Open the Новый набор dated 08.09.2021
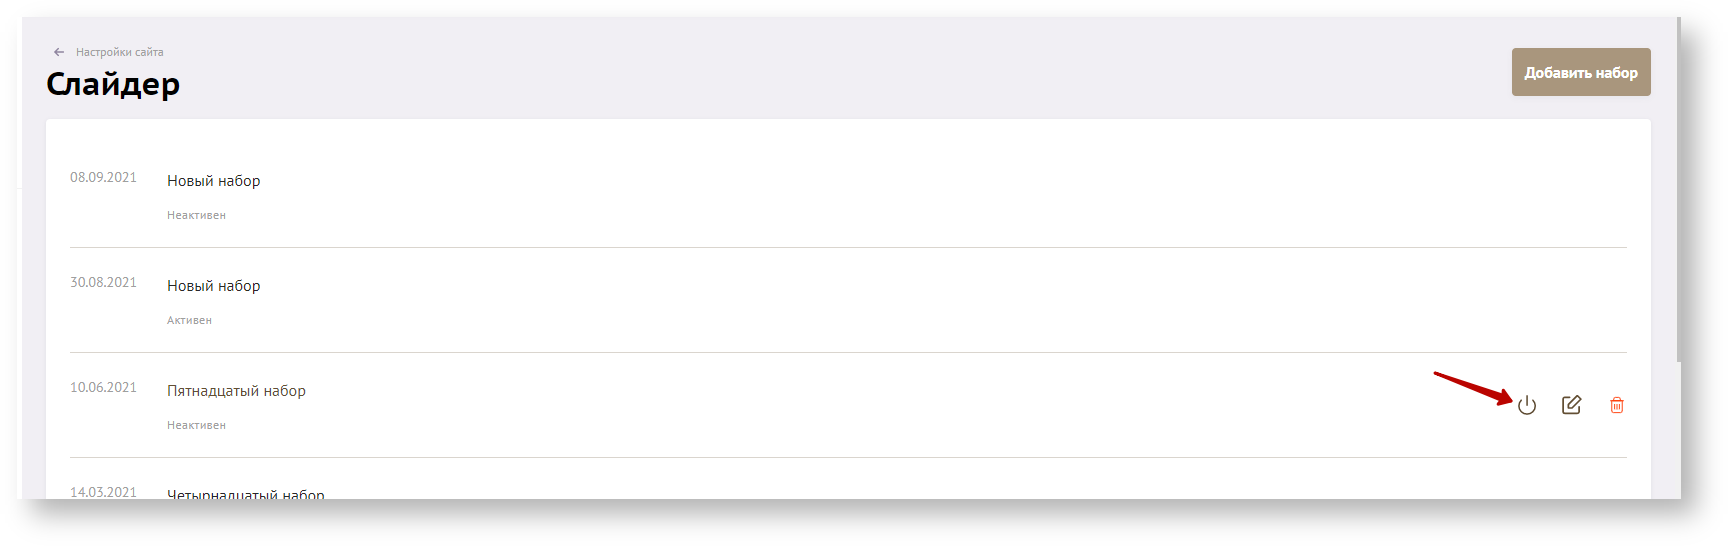The width and height of the screenshot is (1729, 547). point(213,181)
